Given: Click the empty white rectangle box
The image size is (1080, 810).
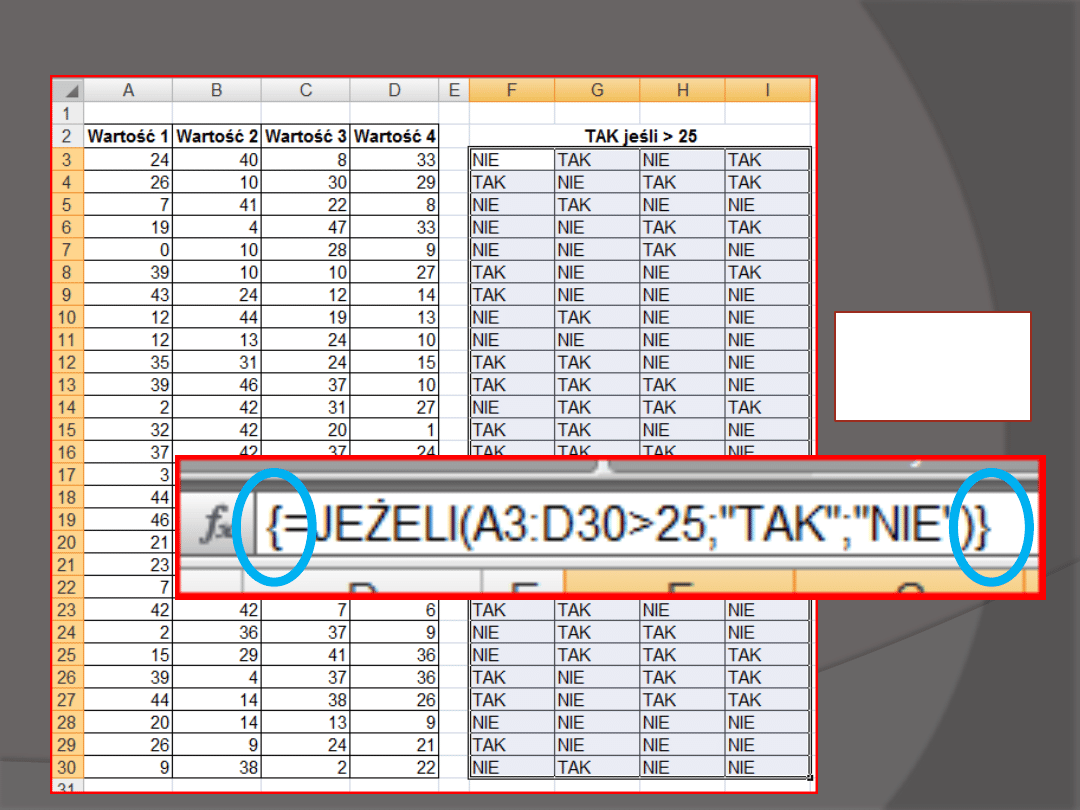Looking at the screenshot, I should (932, 366).
